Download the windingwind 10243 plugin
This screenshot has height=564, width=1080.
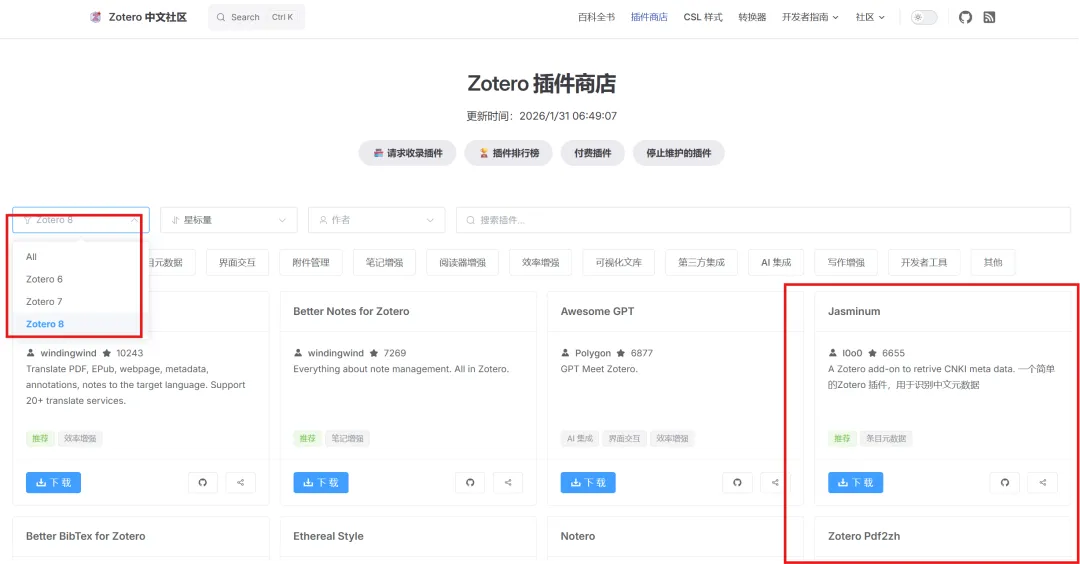point(54,483)
